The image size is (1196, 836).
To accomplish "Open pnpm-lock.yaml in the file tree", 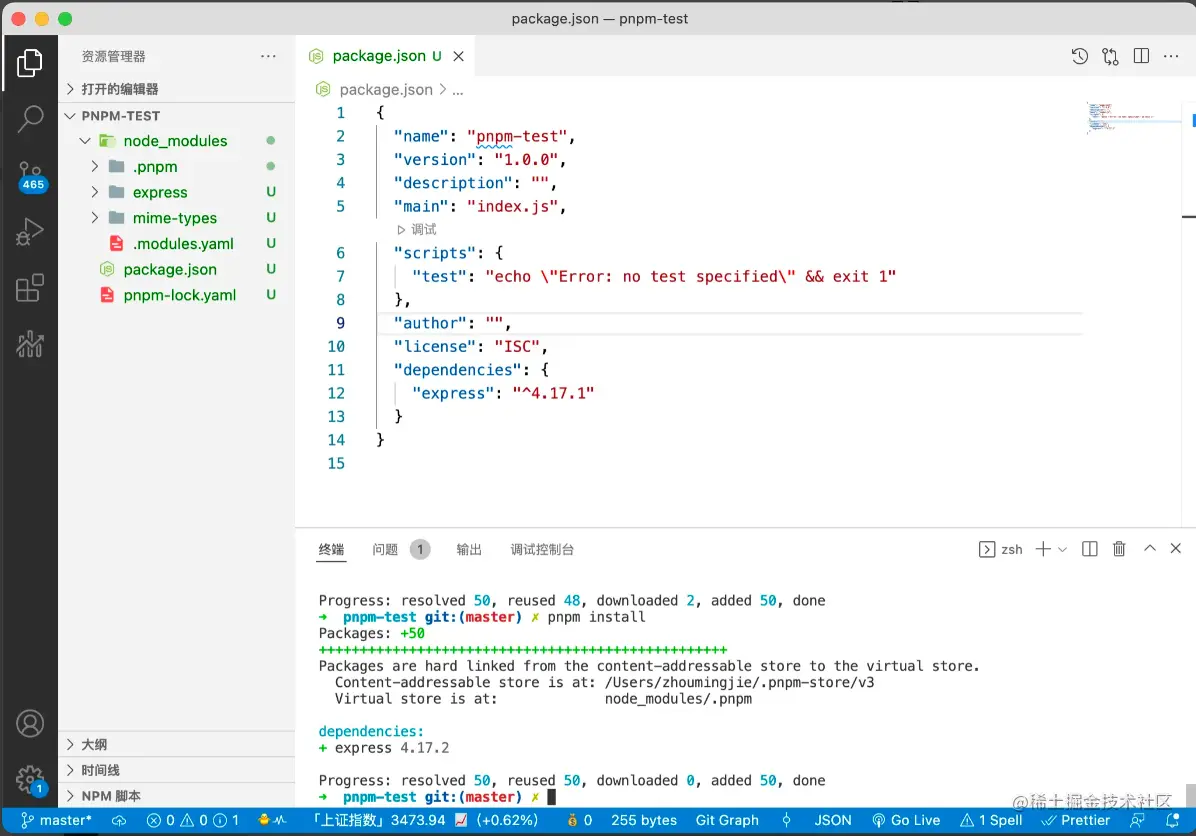I will [177, 295].
